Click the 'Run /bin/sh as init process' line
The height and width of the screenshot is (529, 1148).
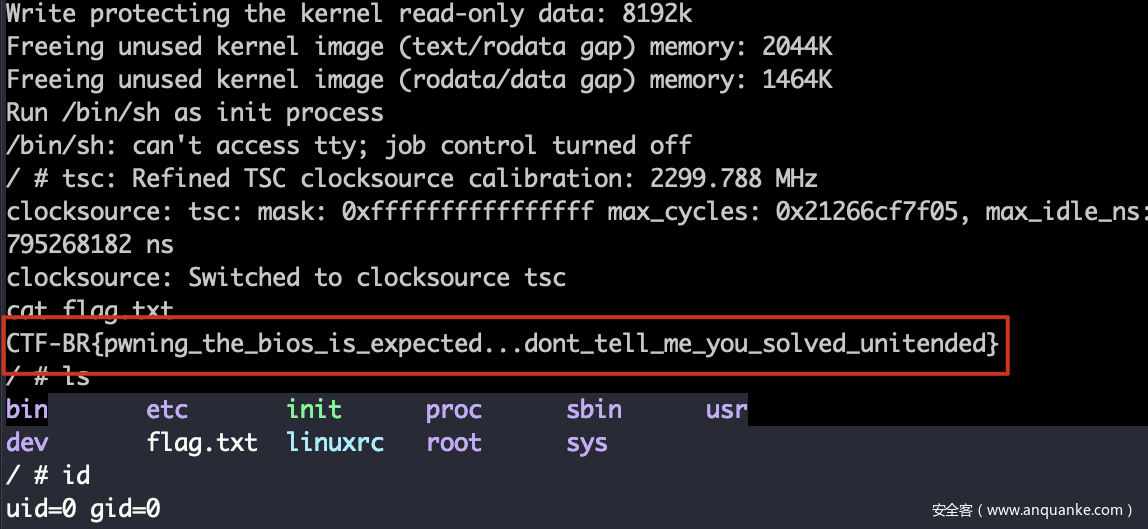point(195,113)
